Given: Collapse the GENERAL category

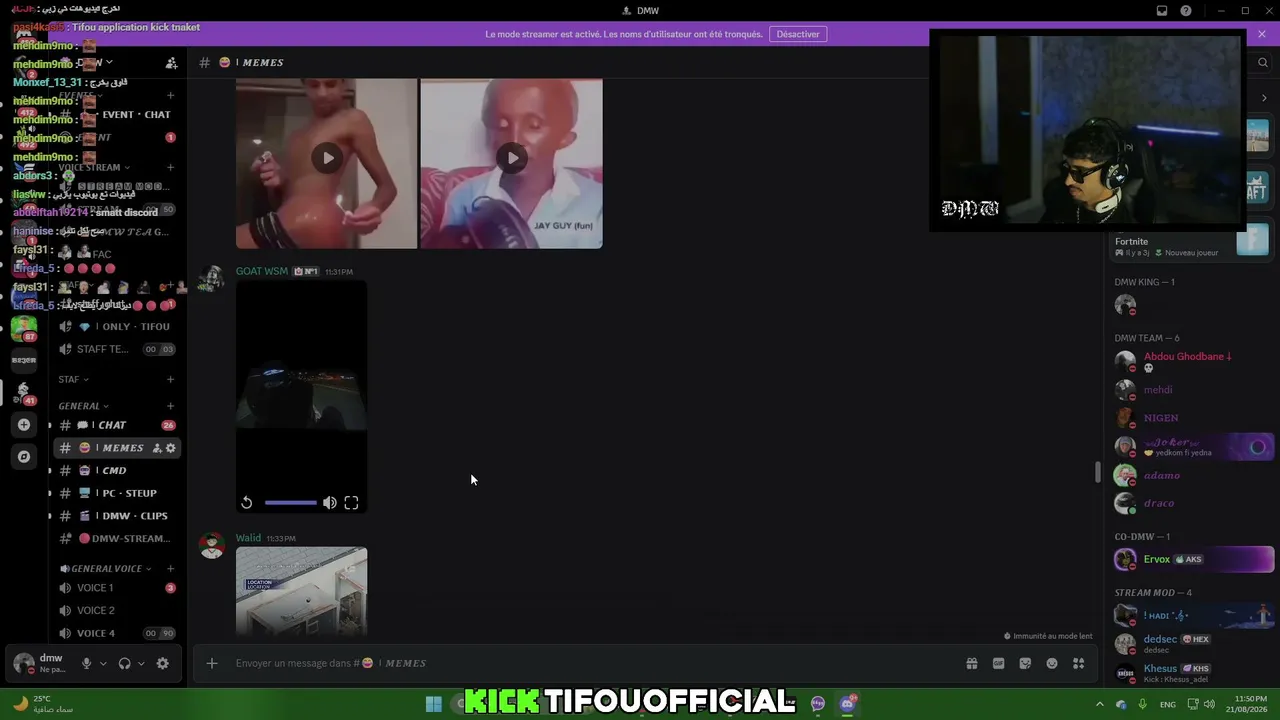Looking at the screenshot, I should 83,406.
